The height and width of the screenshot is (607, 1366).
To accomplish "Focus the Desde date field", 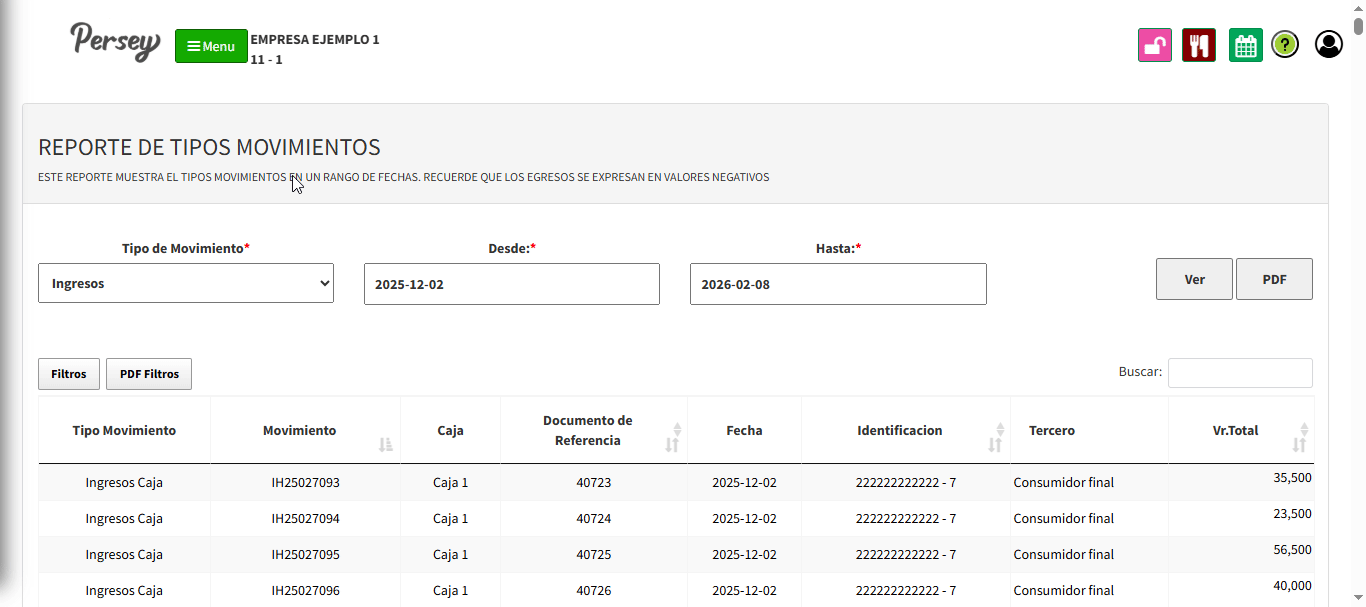I will pyautogui.click(x=511, y=284).
